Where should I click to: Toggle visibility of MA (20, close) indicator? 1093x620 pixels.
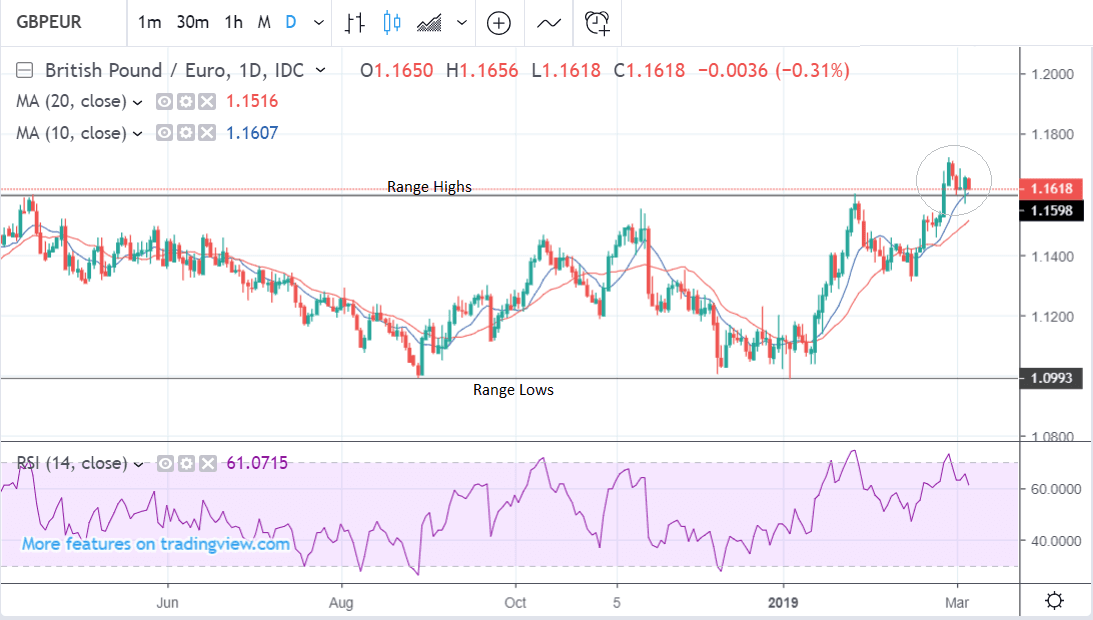[166, 101]
